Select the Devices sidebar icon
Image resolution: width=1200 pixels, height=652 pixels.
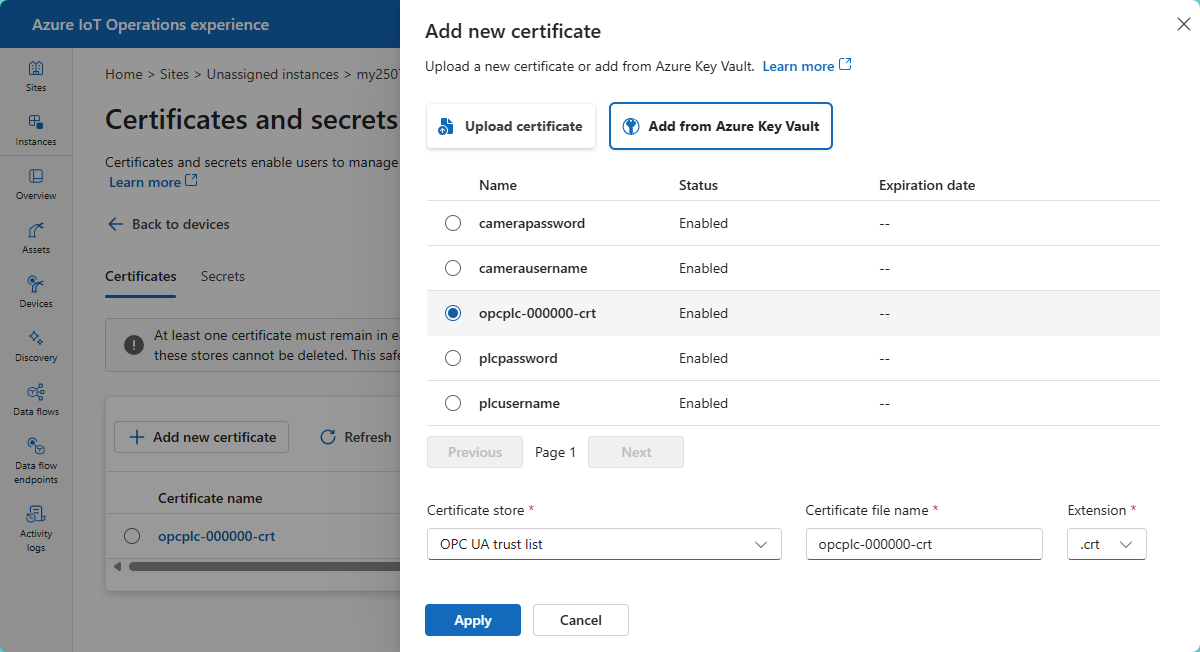click(36, 292)
